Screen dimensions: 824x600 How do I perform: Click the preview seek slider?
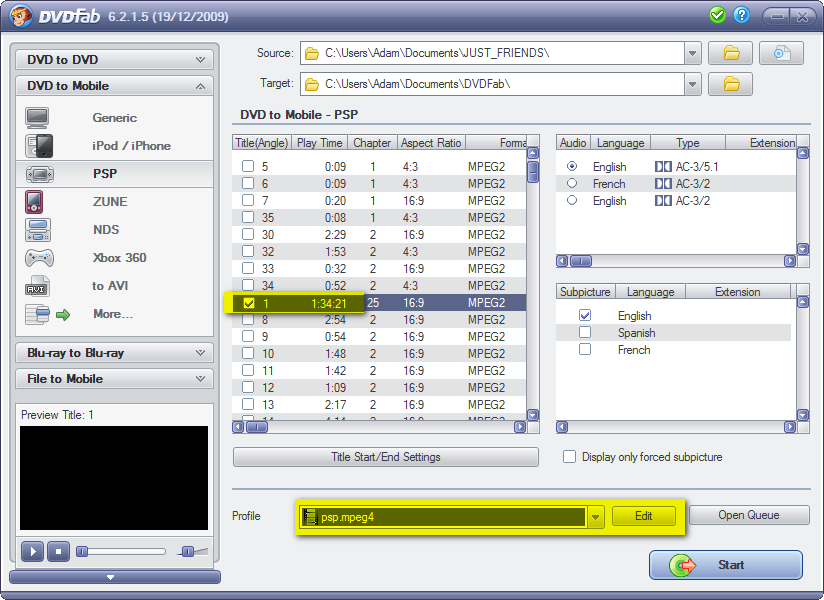point(121,551)
